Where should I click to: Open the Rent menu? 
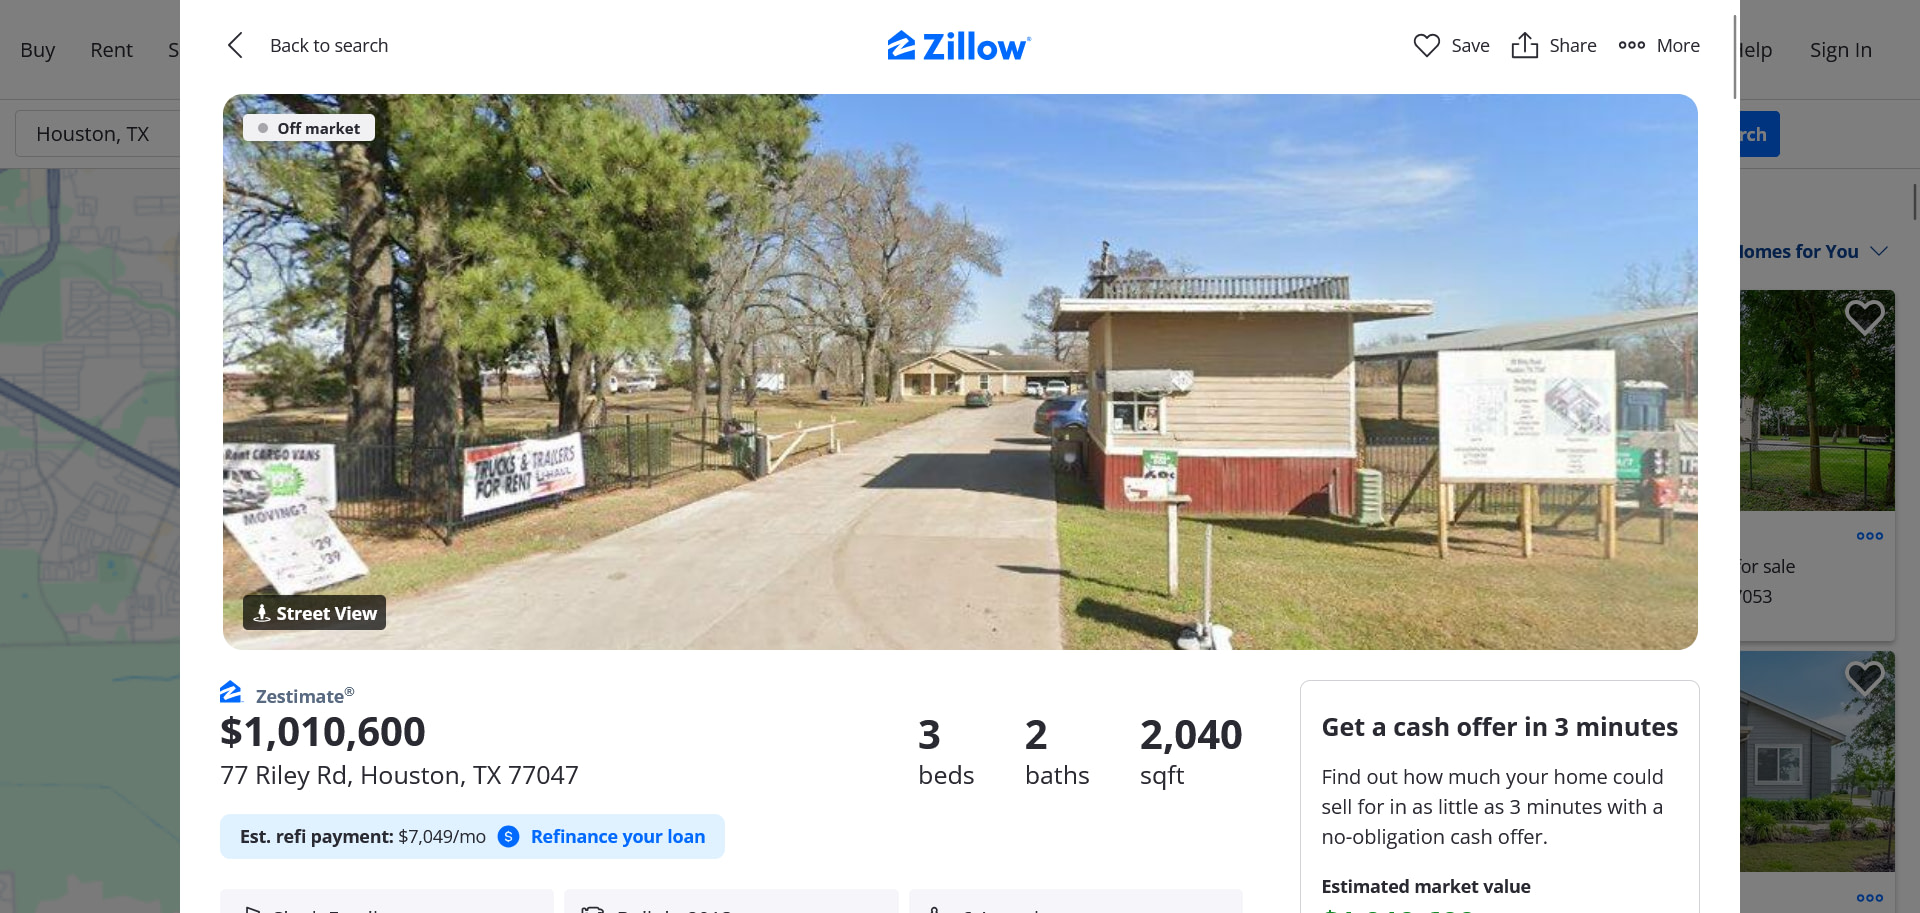pos(111,50)
